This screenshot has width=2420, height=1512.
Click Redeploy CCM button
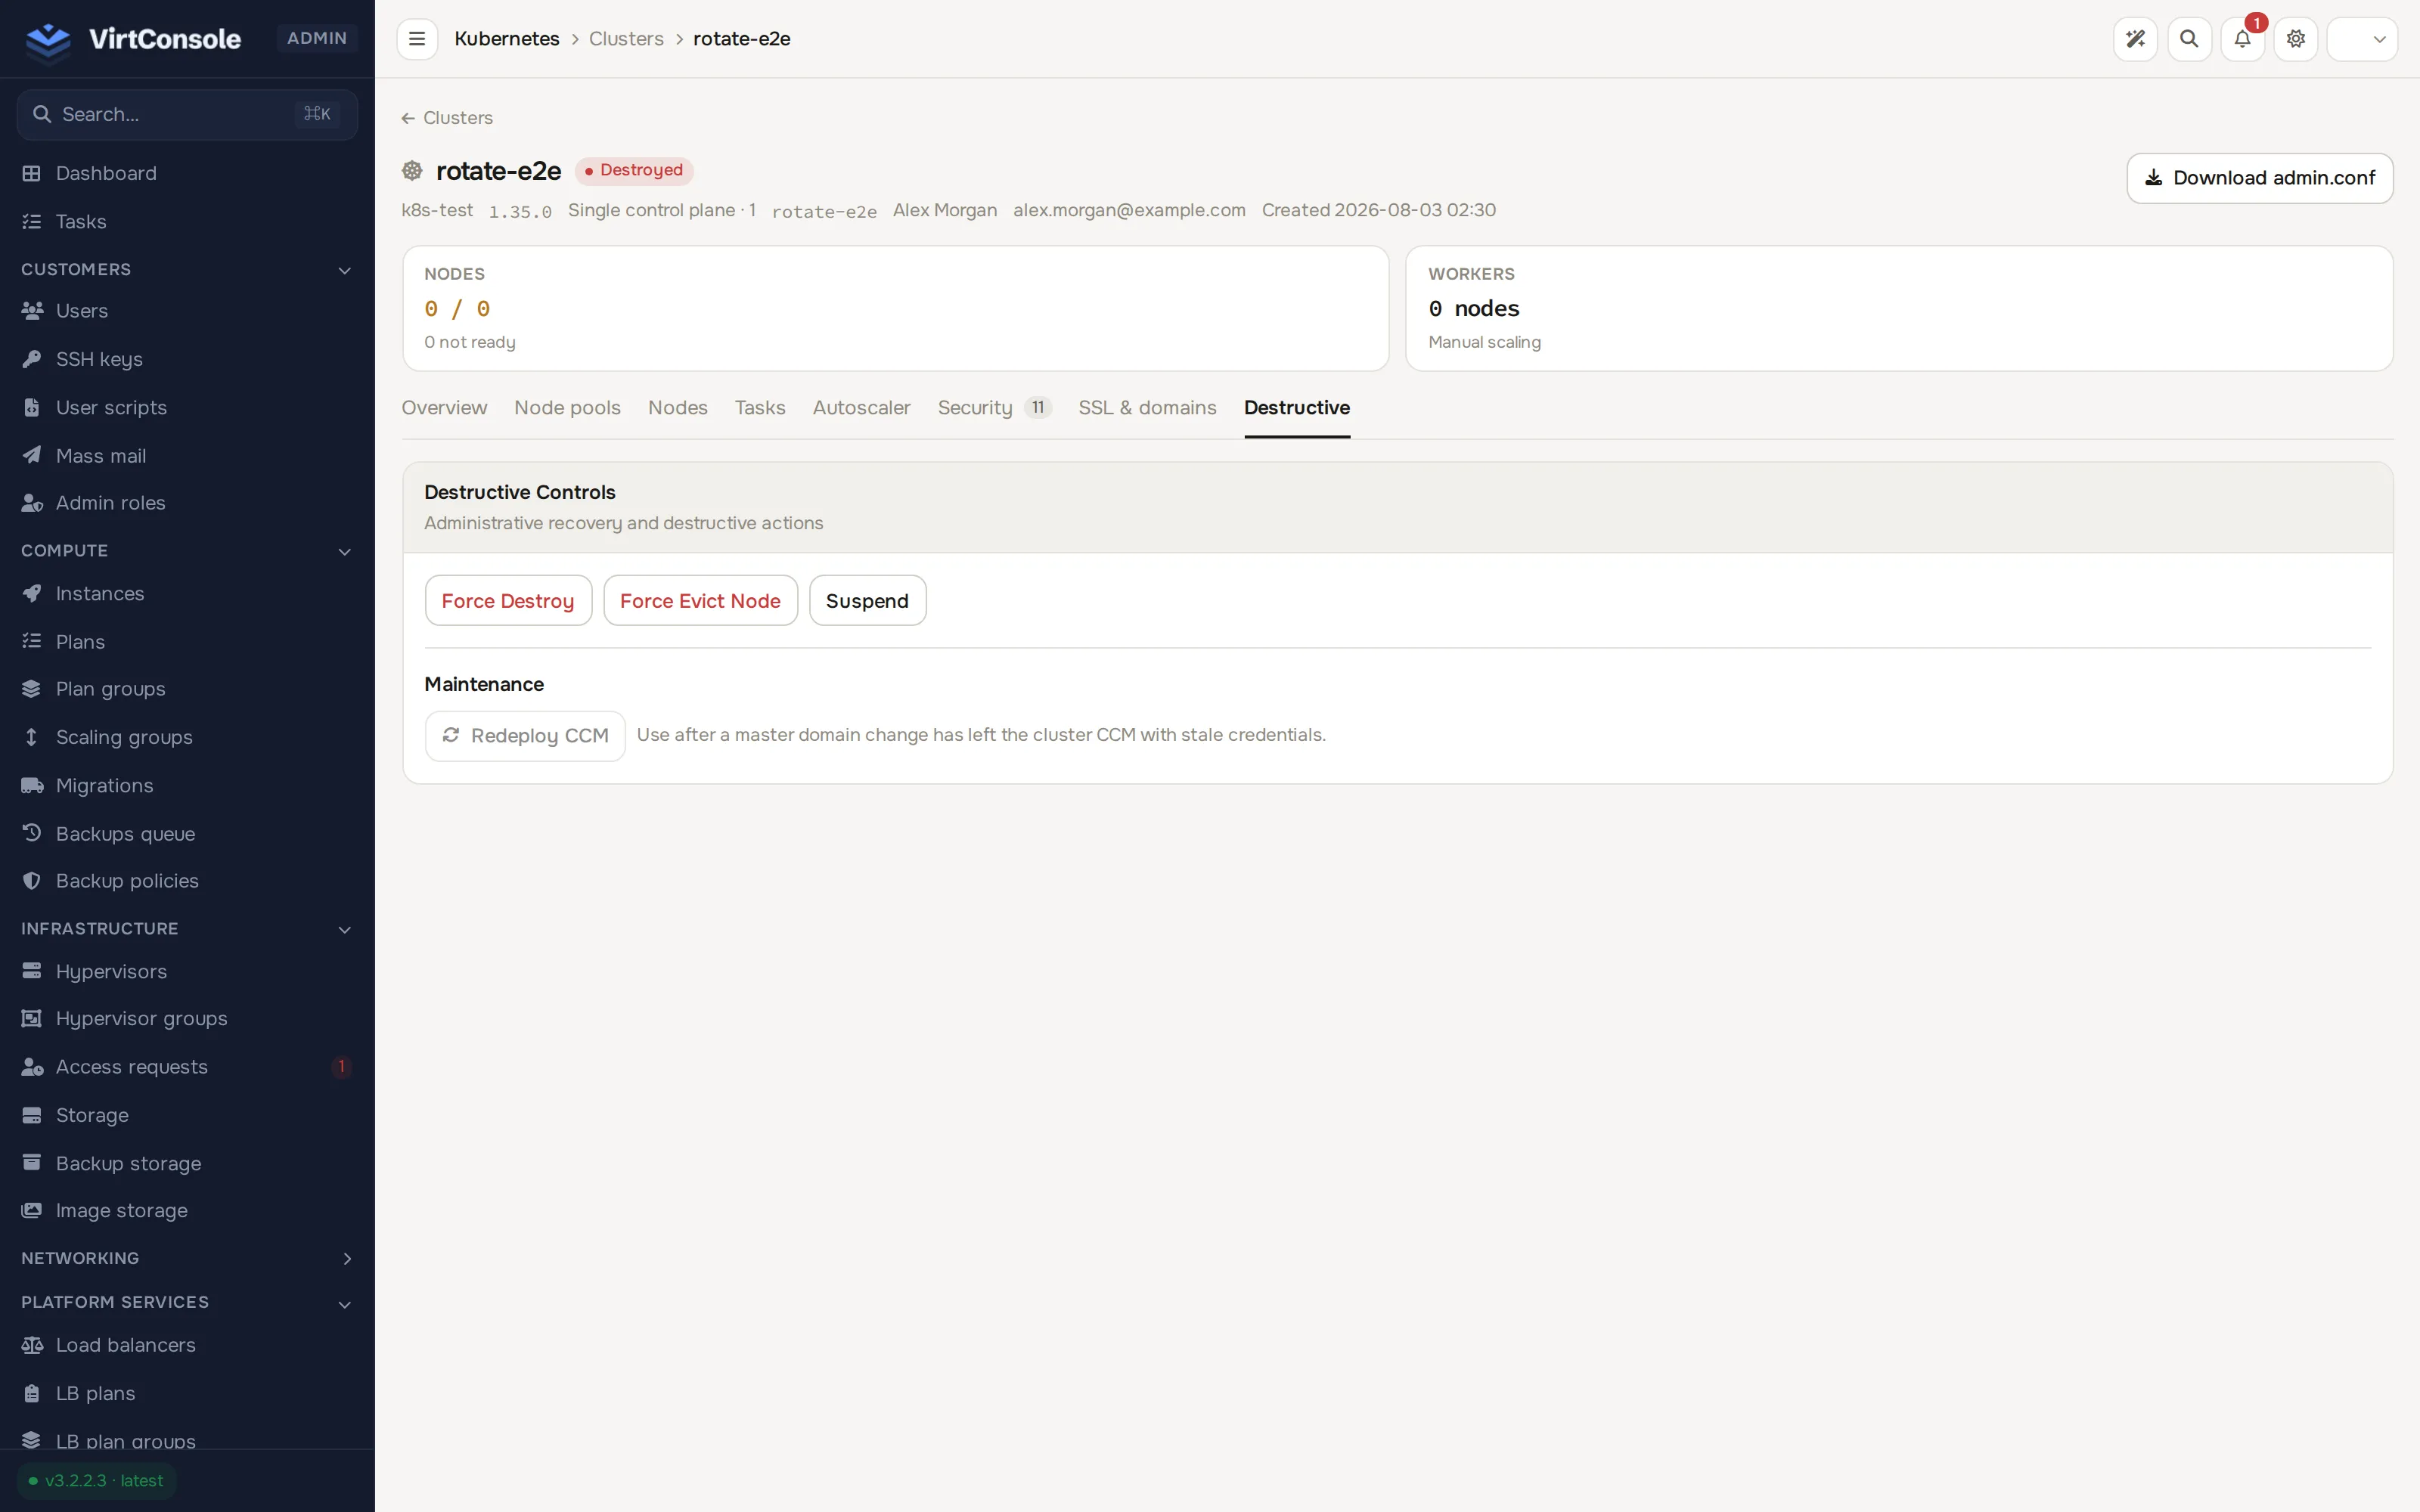click(525, 736)
